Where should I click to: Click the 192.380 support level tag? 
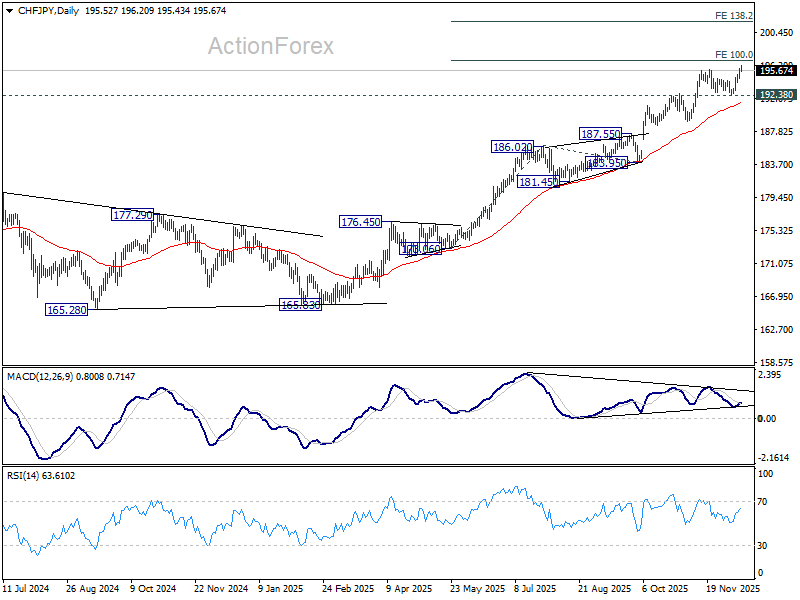coord(777,95)
